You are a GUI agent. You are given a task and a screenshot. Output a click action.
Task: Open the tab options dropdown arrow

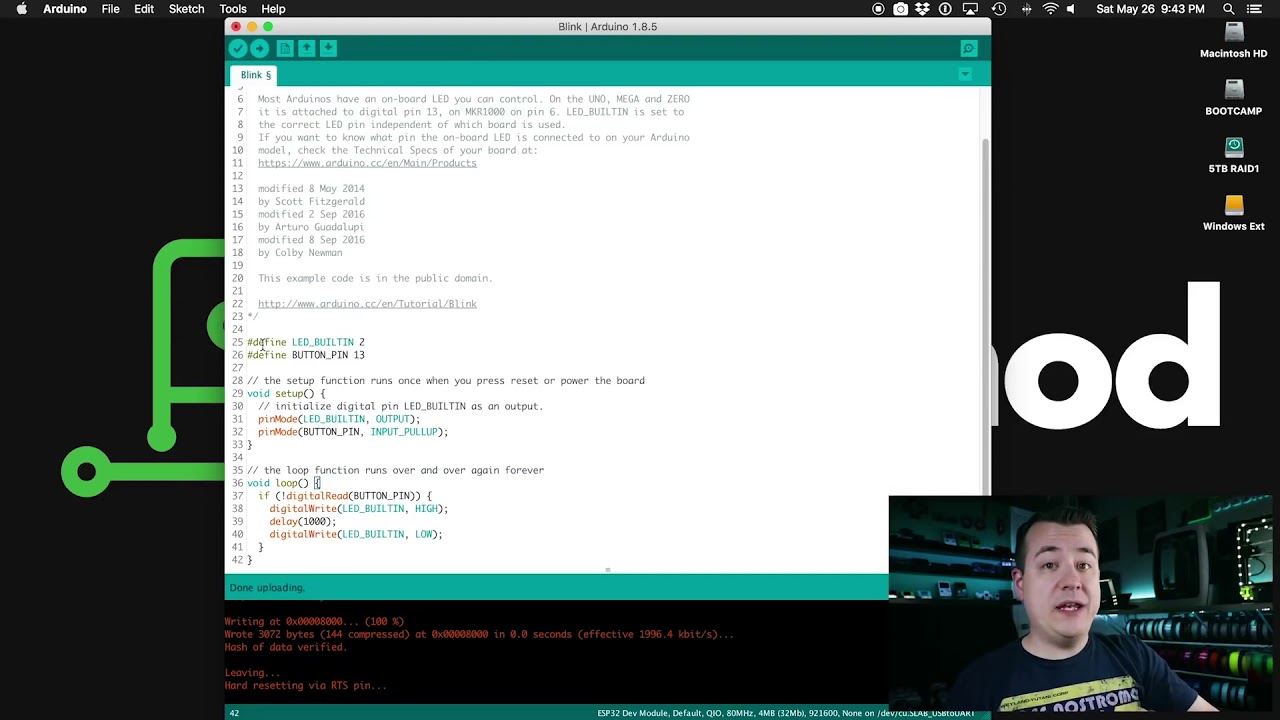[965, 75]
